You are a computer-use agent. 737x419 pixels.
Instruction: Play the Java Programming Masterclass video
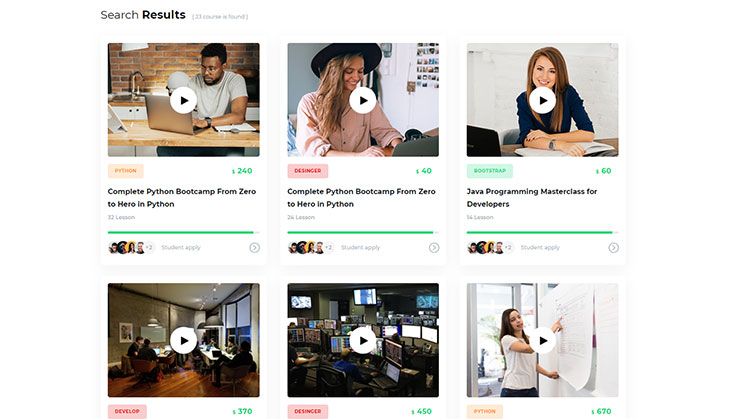coord(542,100)
